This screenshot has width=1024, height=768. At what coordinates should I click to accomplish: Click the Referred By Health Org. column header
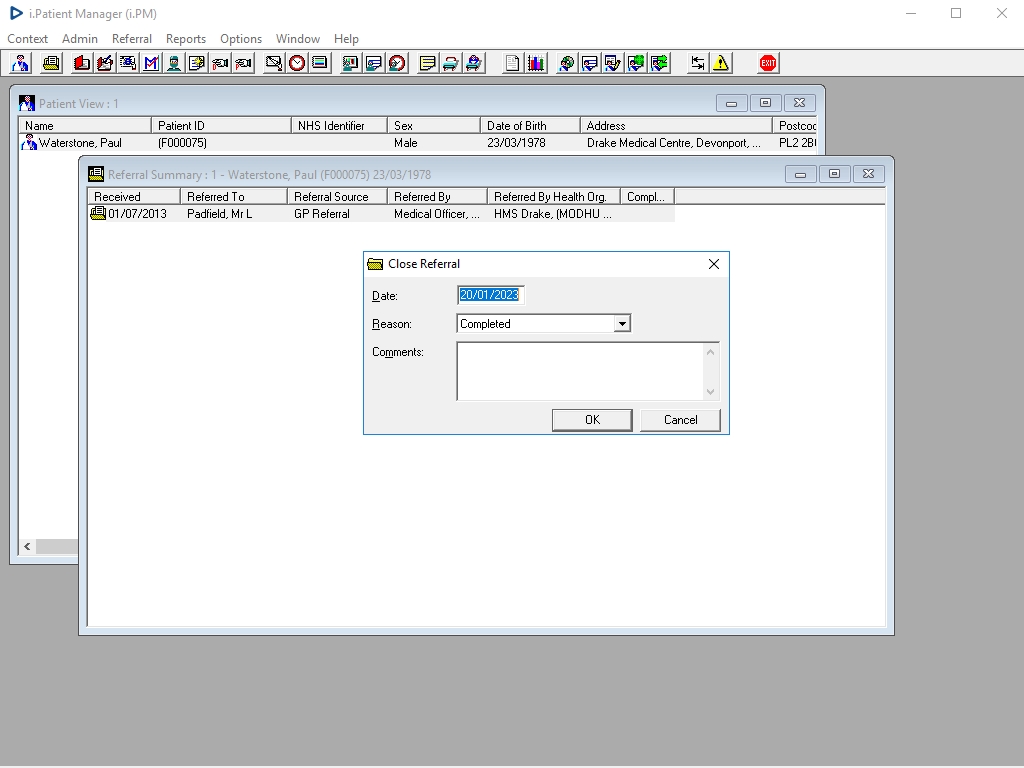pos(554,197)
